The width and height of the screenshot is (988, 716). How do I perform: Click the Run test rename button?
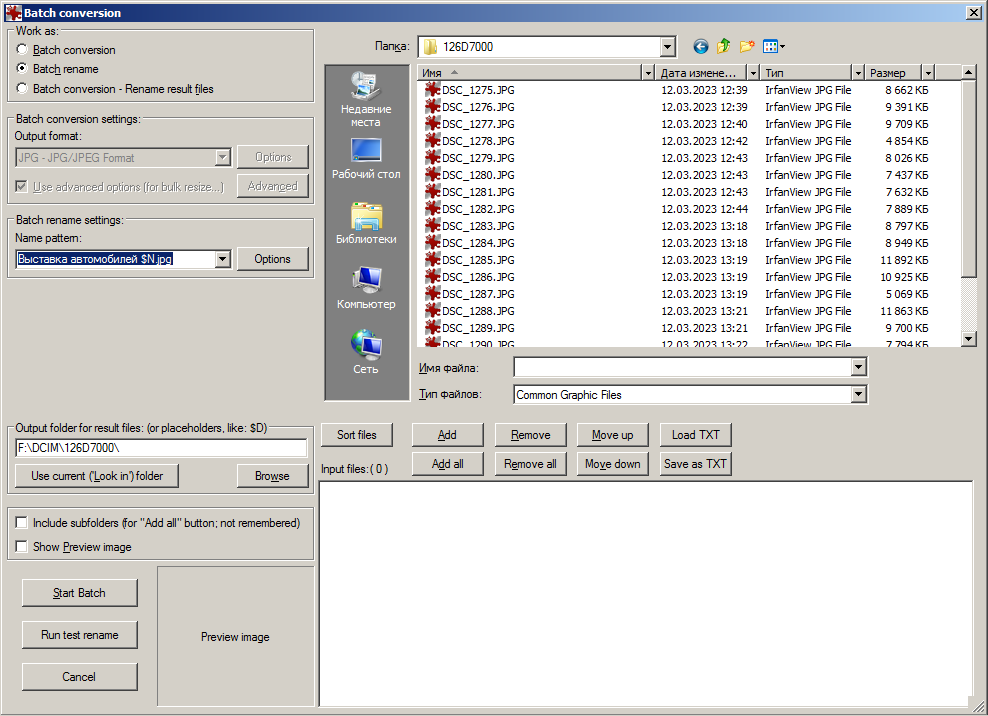pyautogui.click(x=79, y=635)
